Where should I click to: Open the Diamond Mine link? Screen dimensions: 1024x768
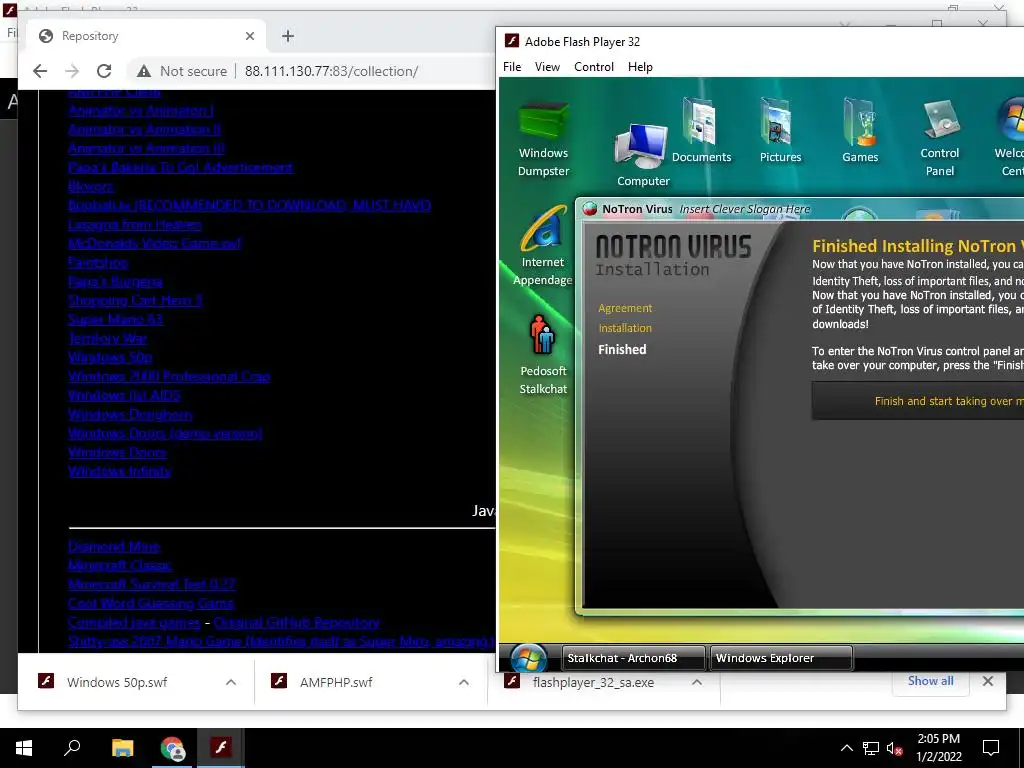[114, 546]
